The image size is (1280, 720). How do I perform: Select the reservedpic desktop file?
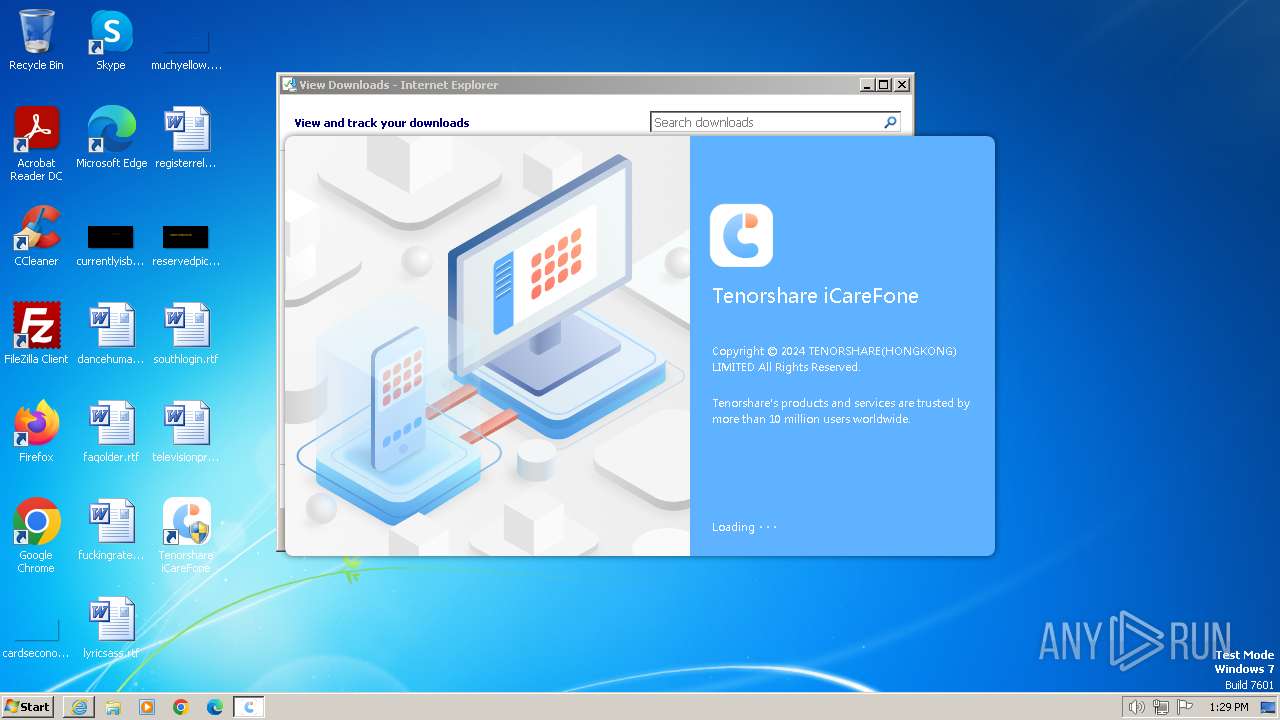point(186,246)
